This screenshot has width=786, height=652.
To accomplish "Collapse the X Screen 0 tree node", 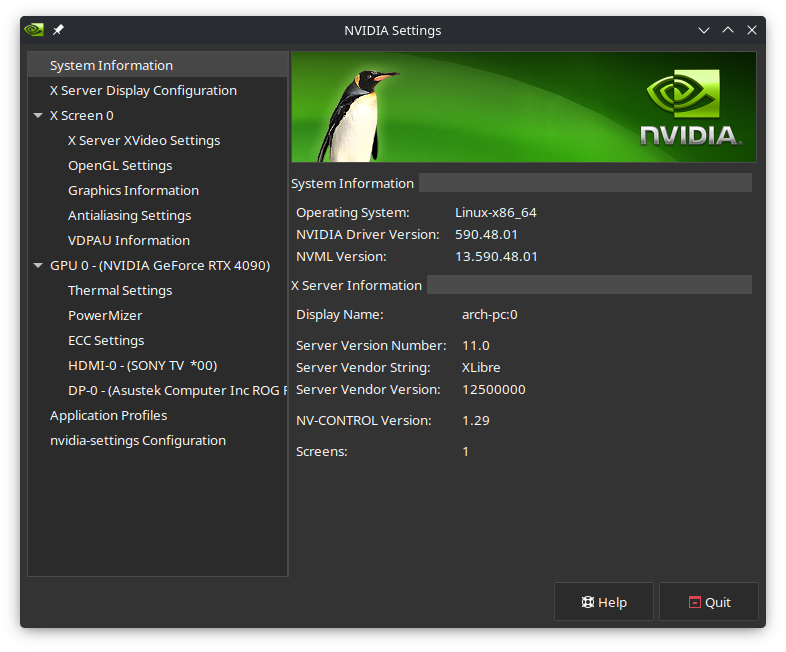I will [38, 116].
